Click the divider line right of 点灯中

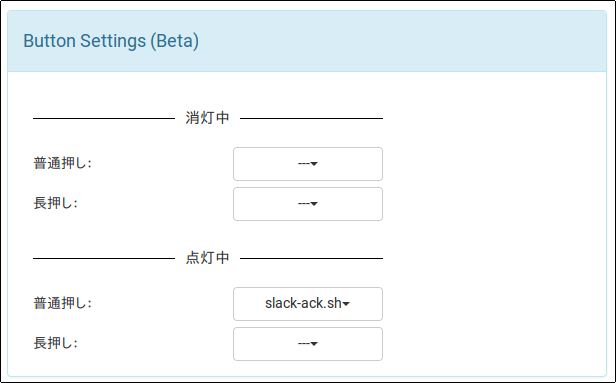click(311, 258)
